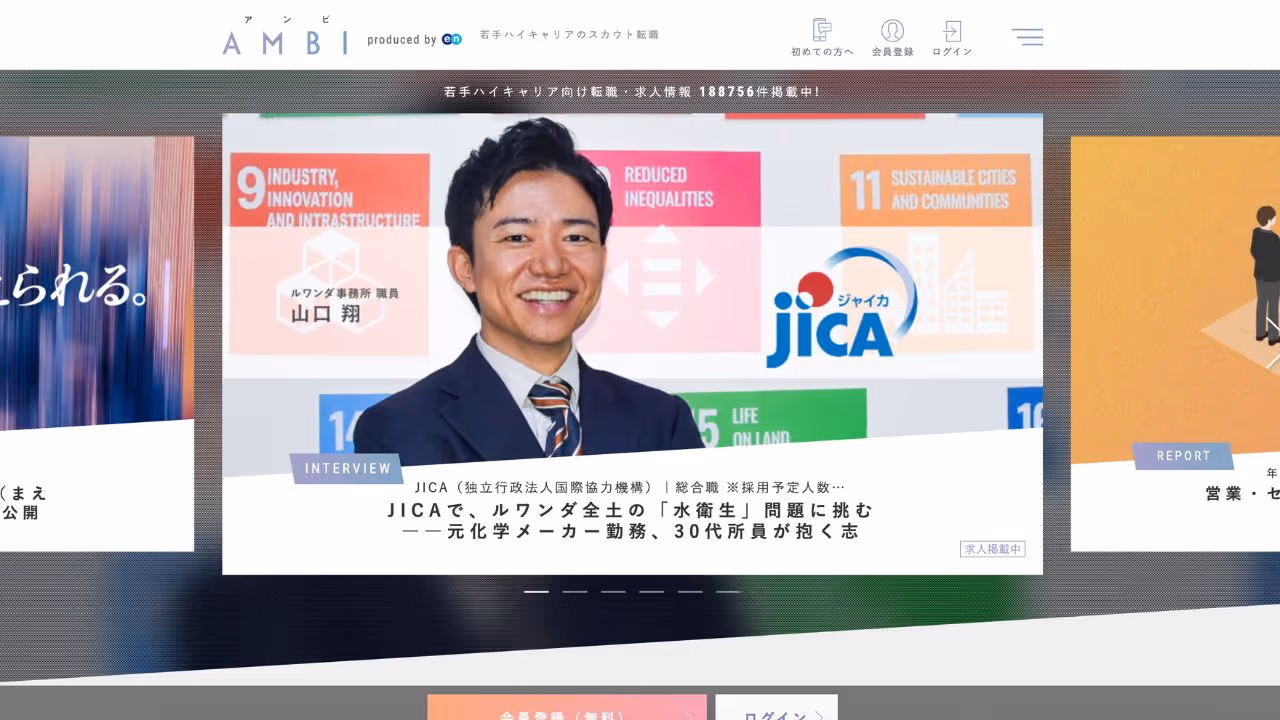
Task: Open the hamburger menu
Action: (x=1027, y=37)
